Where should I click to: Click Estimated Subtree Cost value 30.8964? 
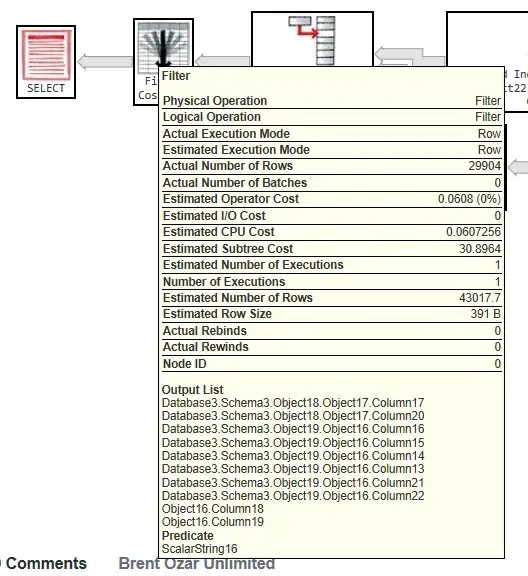point(480,249)
